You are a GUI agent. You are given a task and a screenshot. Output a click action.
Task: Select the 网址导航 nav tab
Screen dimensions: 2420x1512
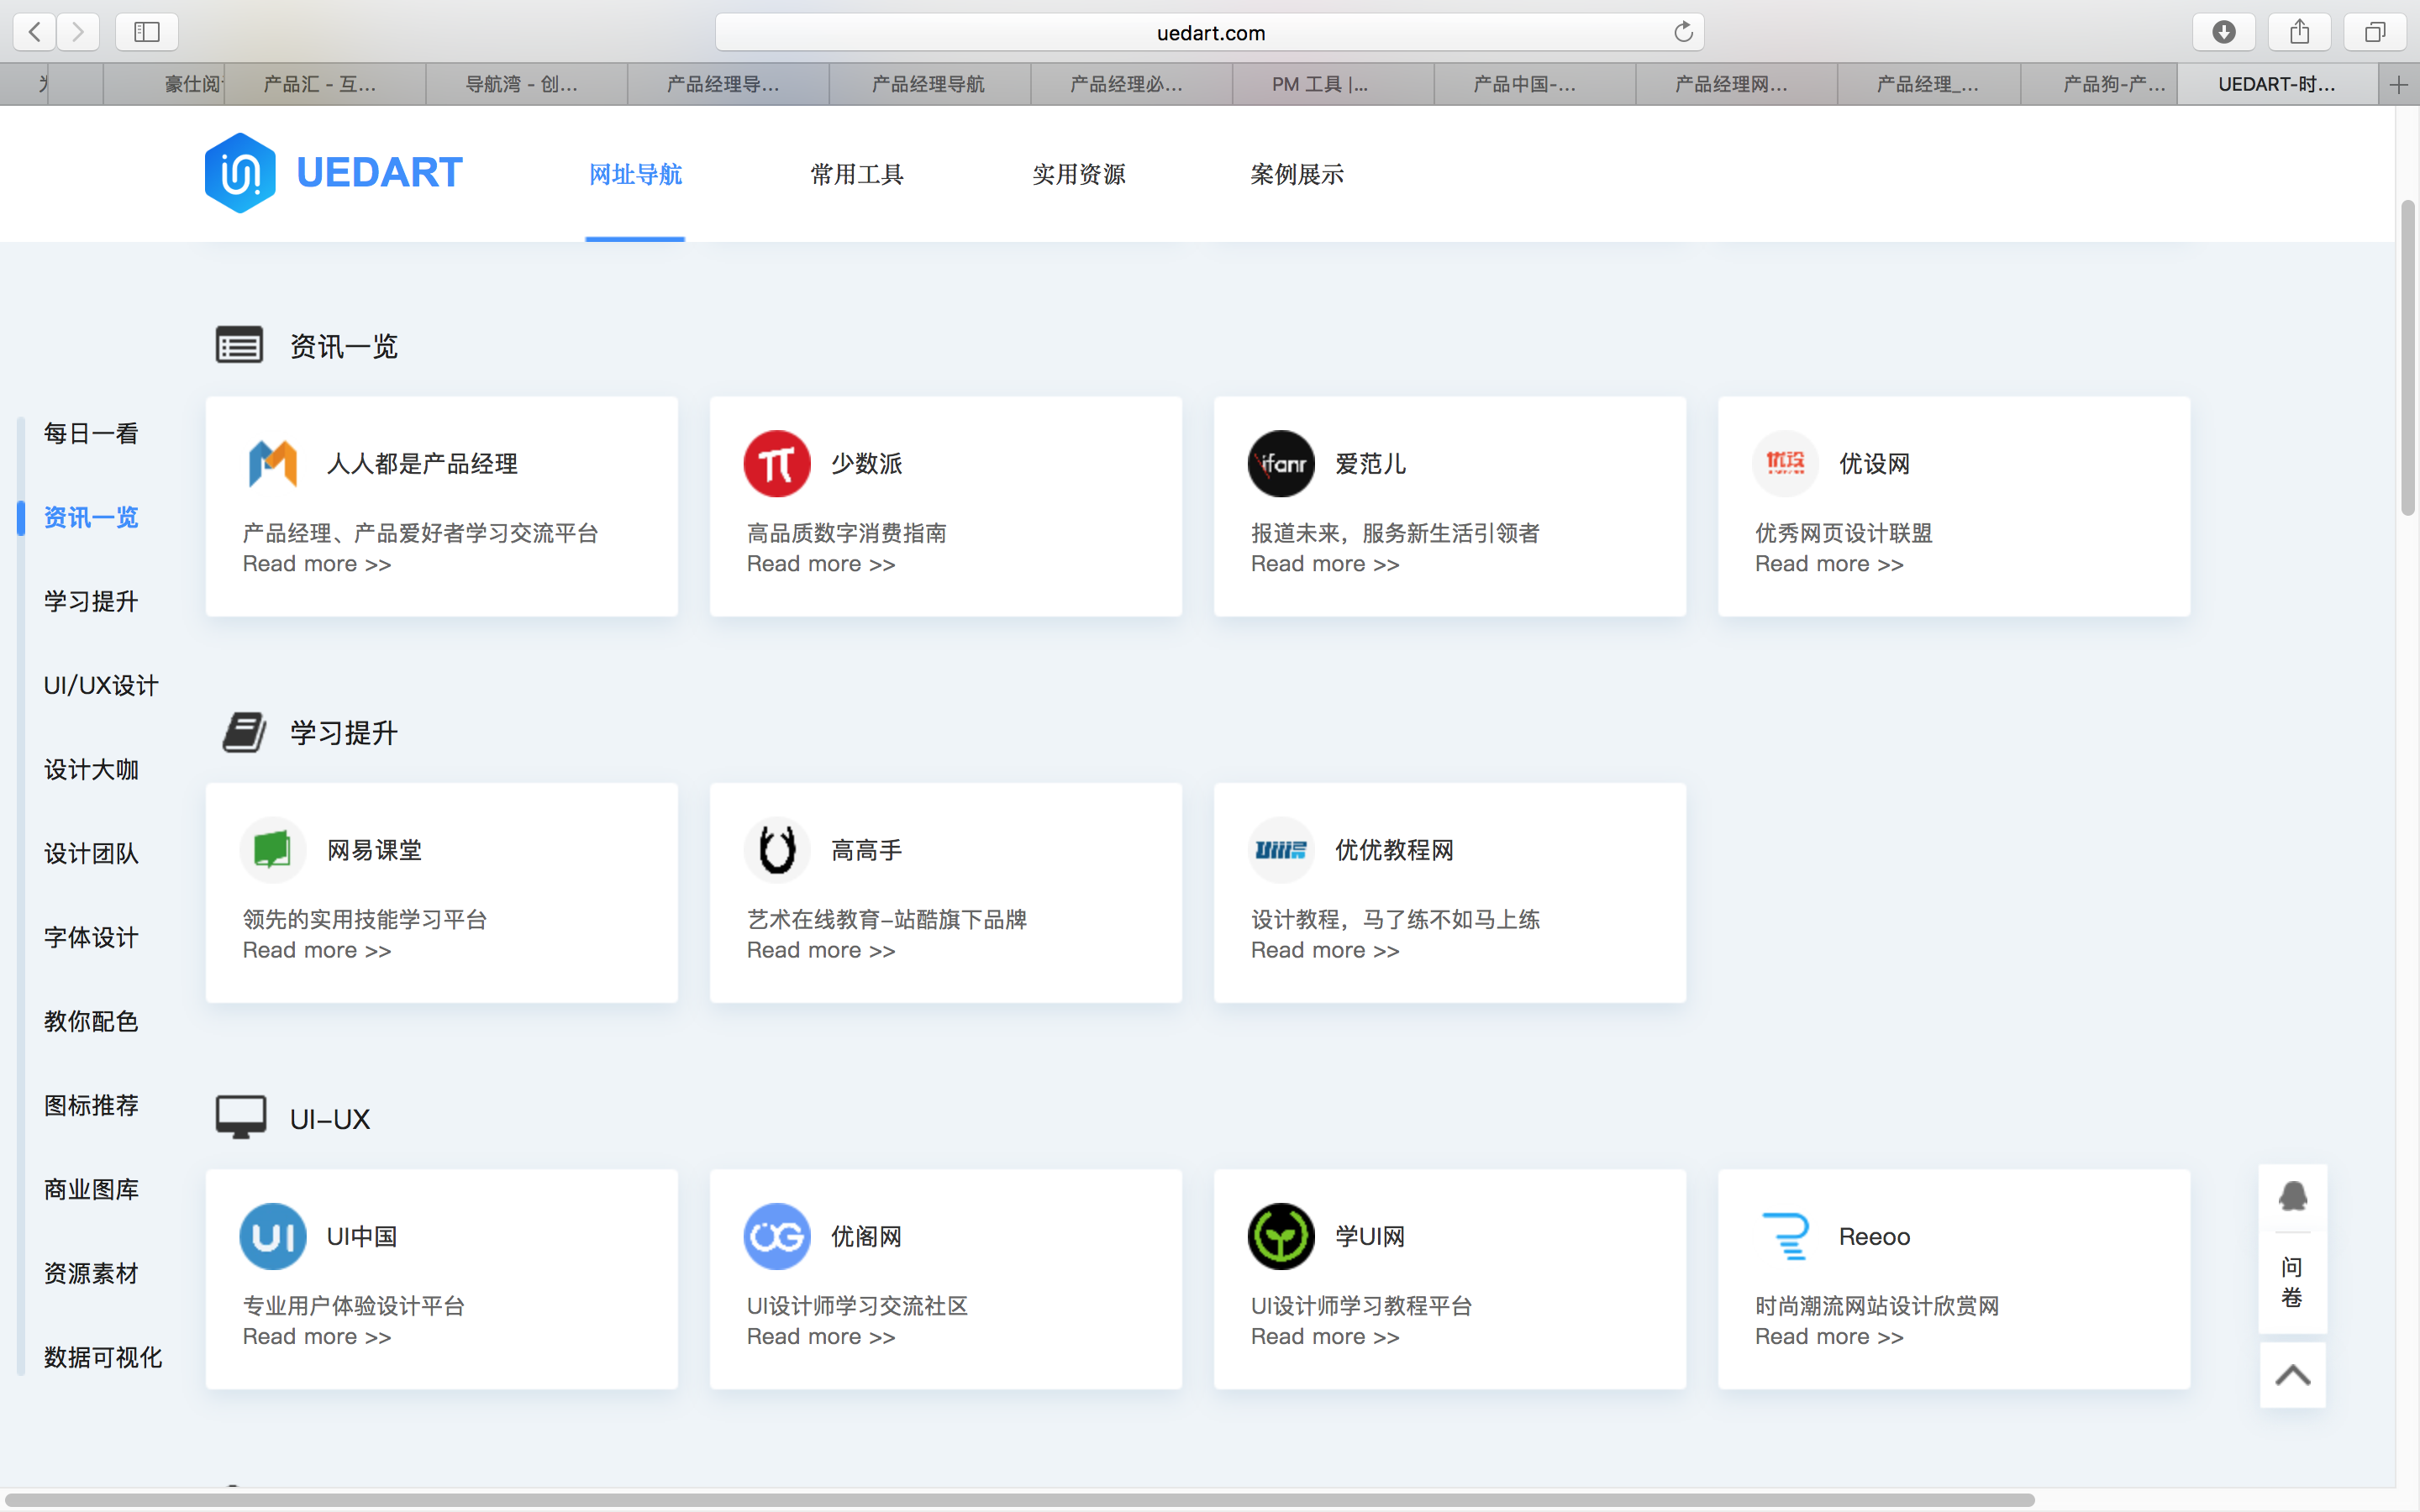[635, 174]
